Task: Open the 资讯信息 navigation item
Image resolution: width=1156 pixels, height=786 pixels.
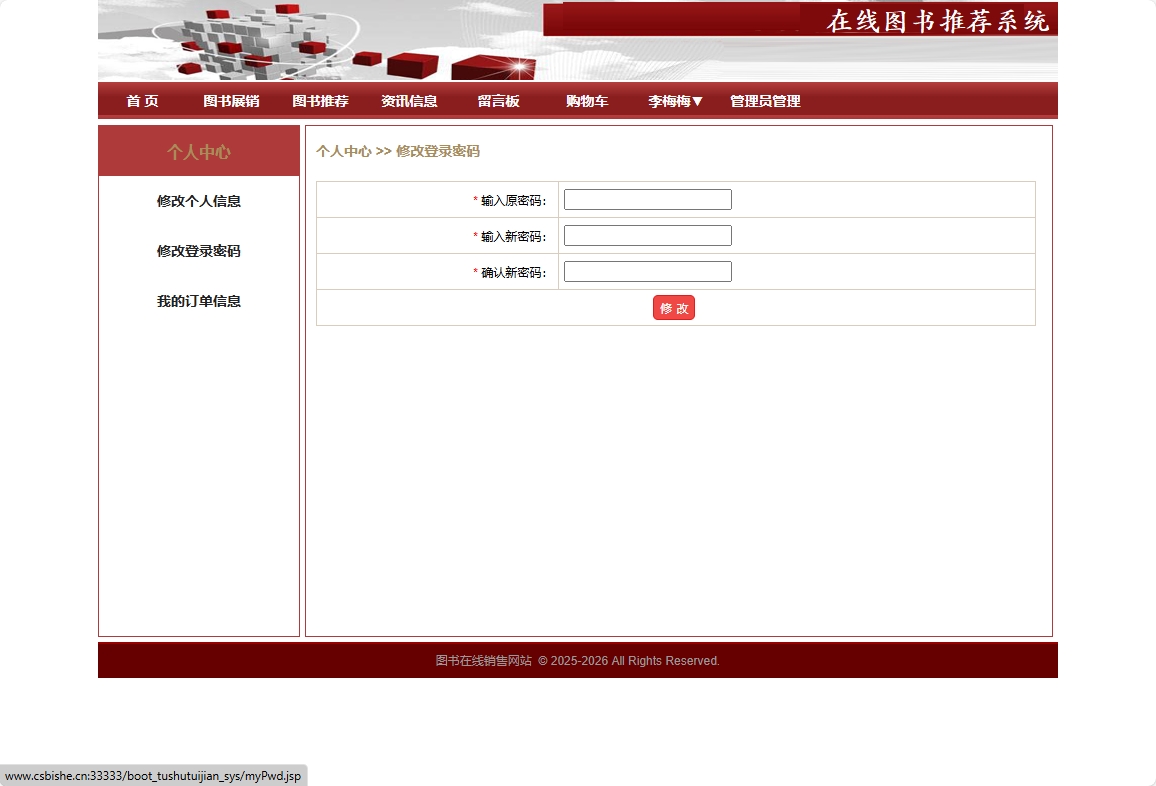Action: tap(409, 100)
